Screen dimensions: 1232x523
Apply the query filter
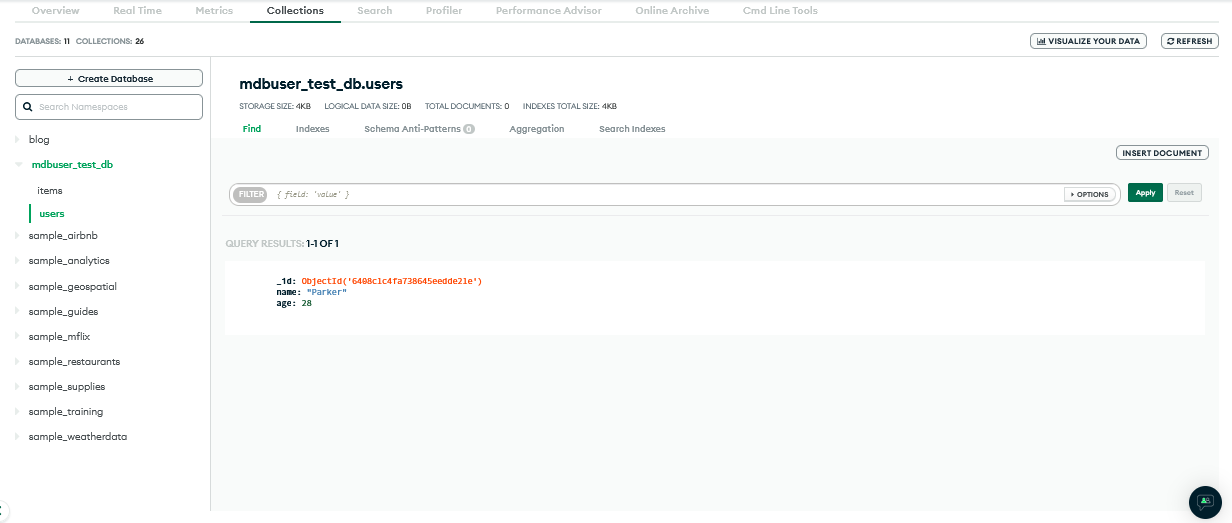pyautogui.click(x=1145, y=193)
